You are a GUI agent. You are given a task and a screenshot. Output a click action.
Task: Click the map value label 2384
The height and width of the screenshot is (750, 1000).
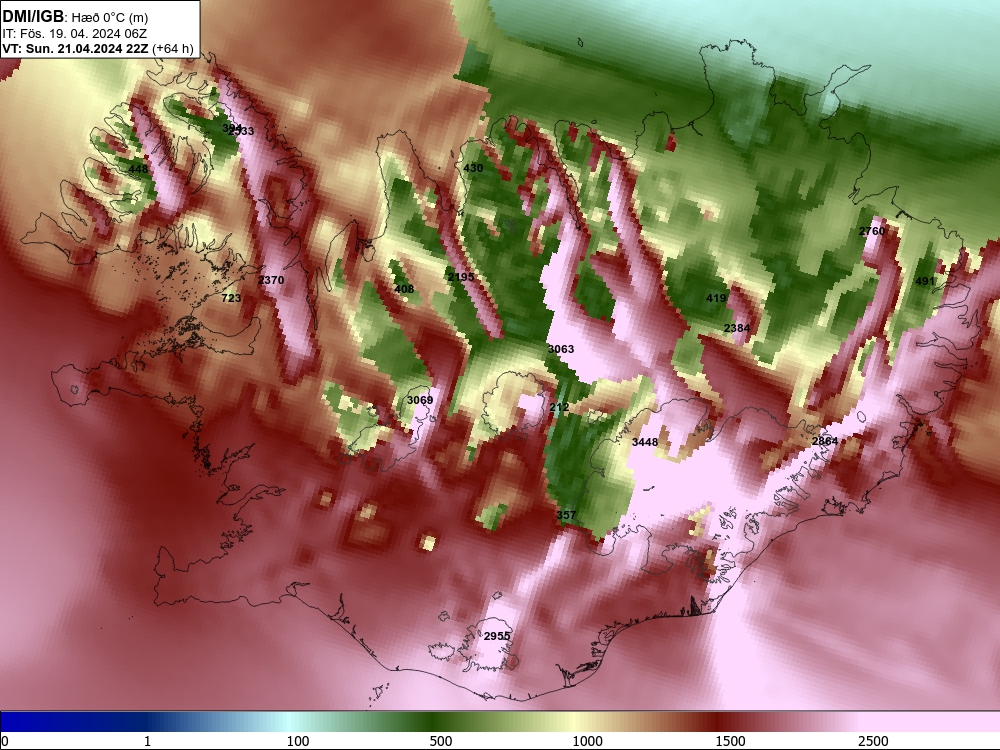point(737,328)
